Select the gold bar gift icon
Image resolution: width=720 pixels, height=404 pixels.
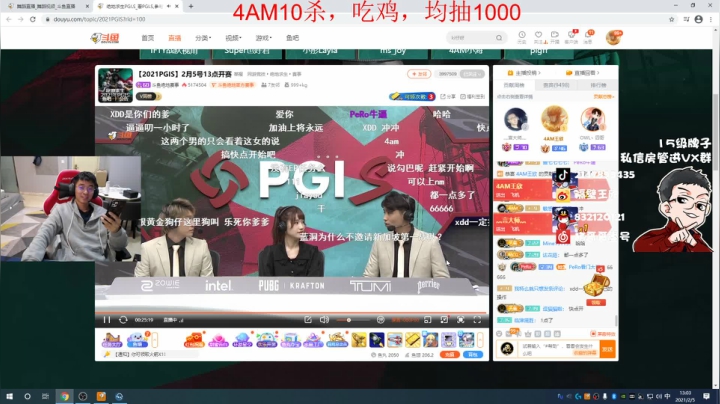[x=412, y=340]
